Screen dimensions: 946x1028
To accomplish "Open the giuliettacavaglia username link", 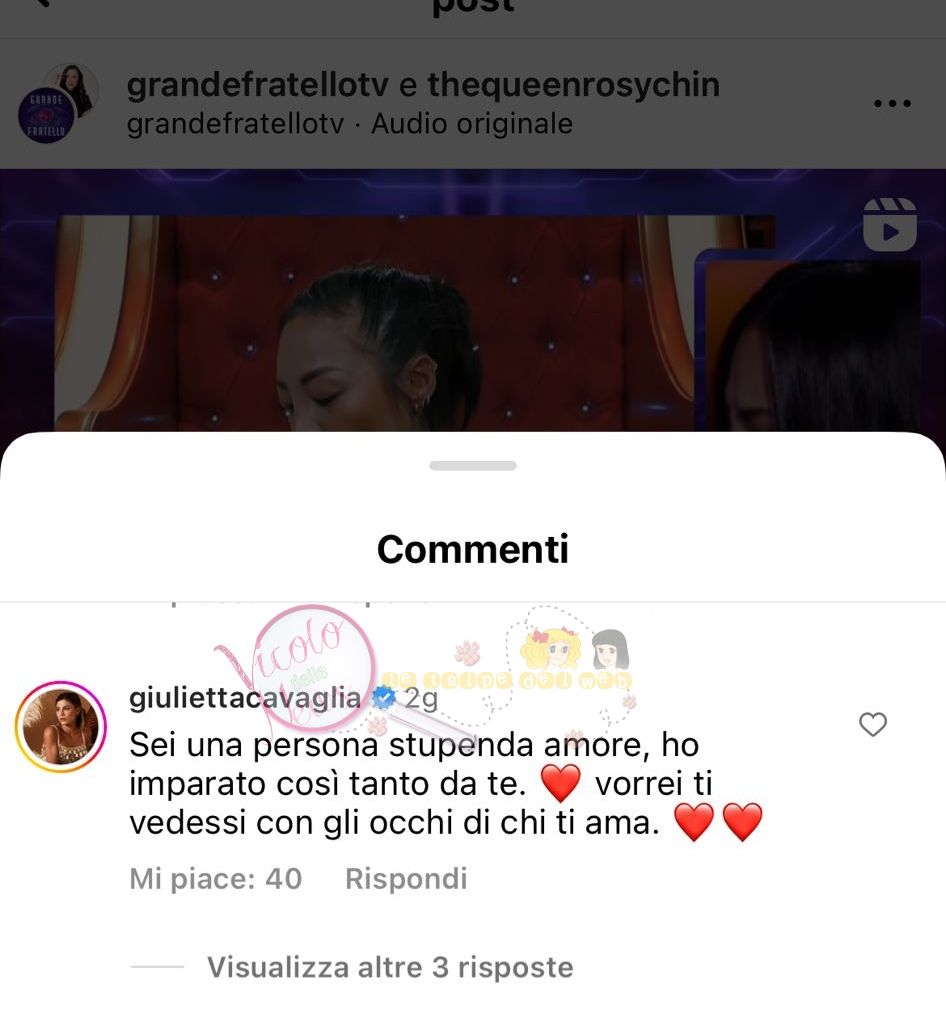I will [245, 698].
